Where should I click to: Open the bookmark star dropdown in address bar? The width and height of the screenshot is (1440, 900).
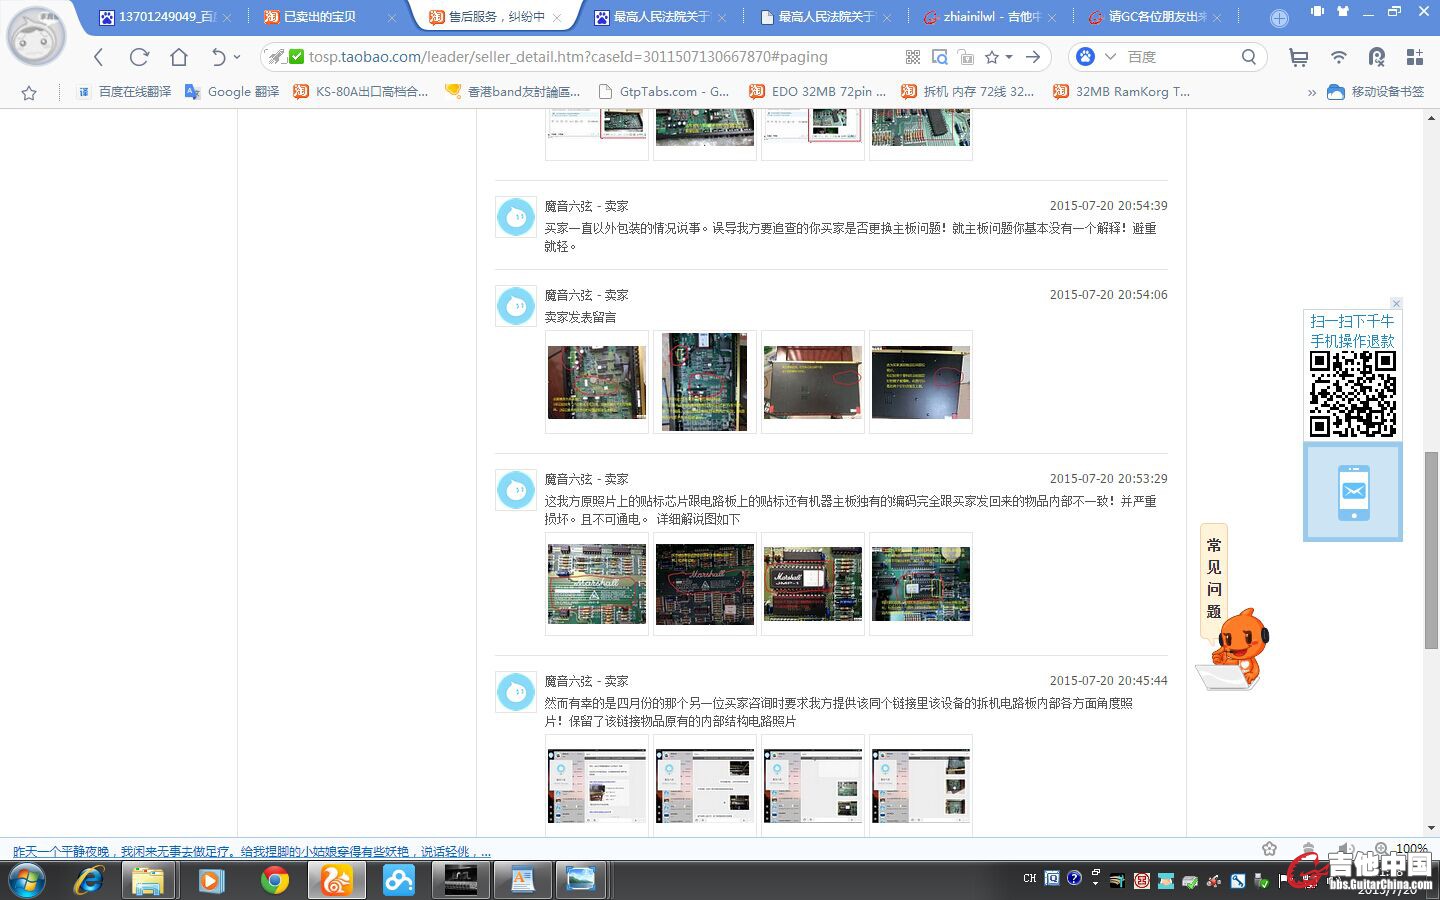point(1008,57)
